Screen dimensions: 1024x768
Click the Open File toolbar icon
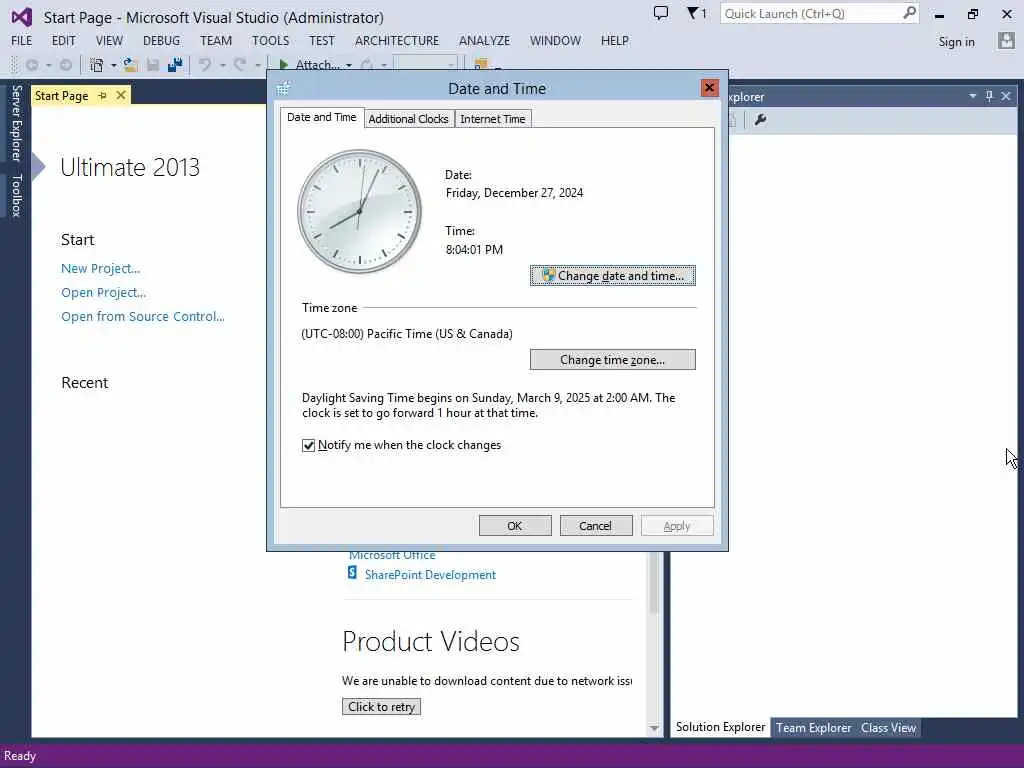(131, 65)
